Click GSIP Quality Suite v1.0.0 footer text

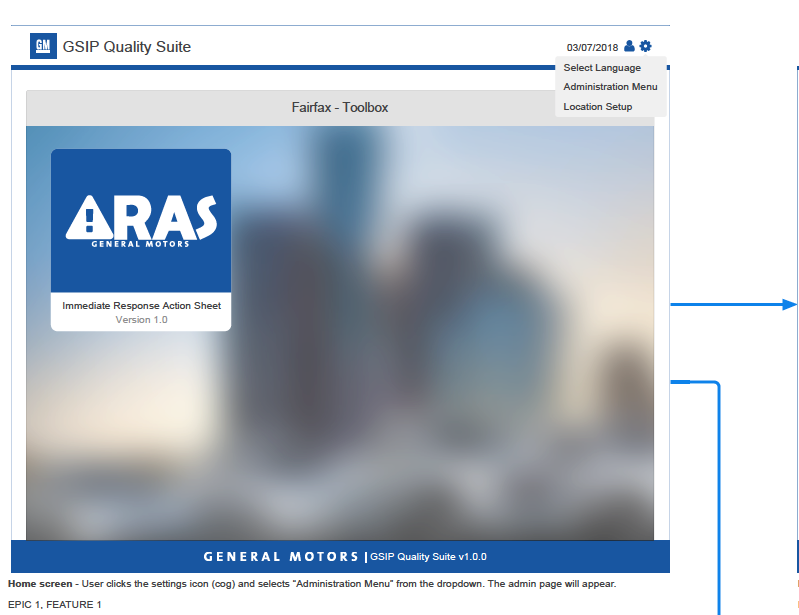[428, 557]
